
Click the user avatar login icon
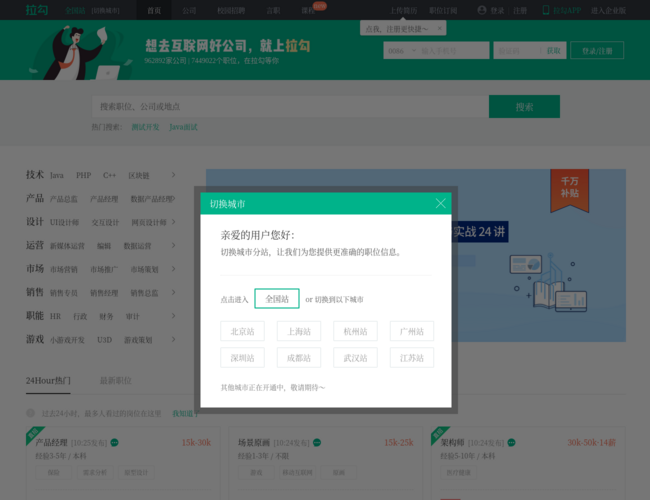tap(482, 10)
